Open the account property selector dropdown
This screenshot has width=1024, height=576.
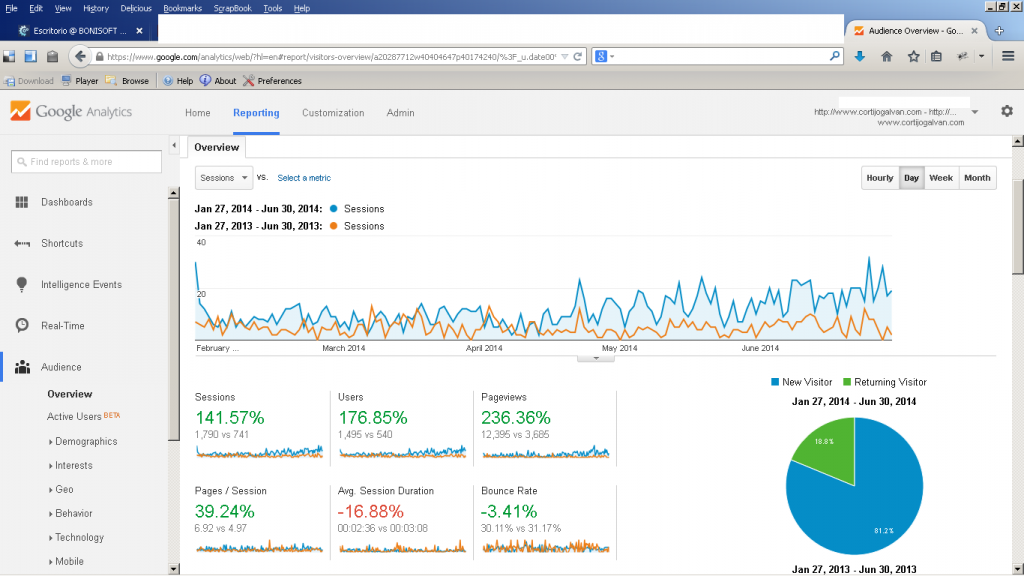(x=974, y=112)
